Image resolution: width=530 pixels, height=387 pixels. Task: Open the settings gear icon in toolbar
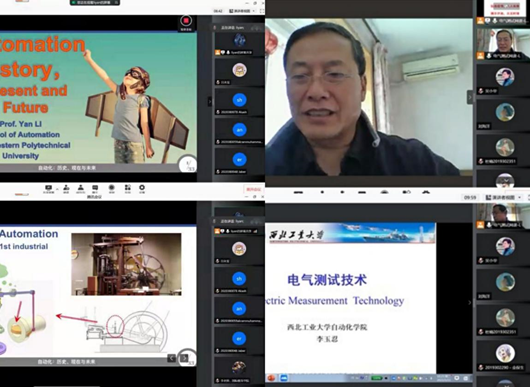142,188
